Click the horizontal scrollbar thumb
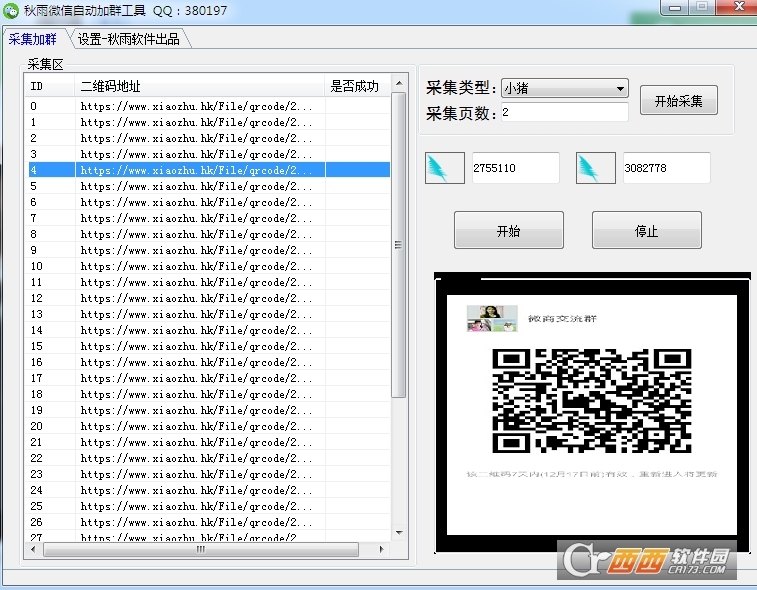 pyautogui.click(x=201, y=549)
